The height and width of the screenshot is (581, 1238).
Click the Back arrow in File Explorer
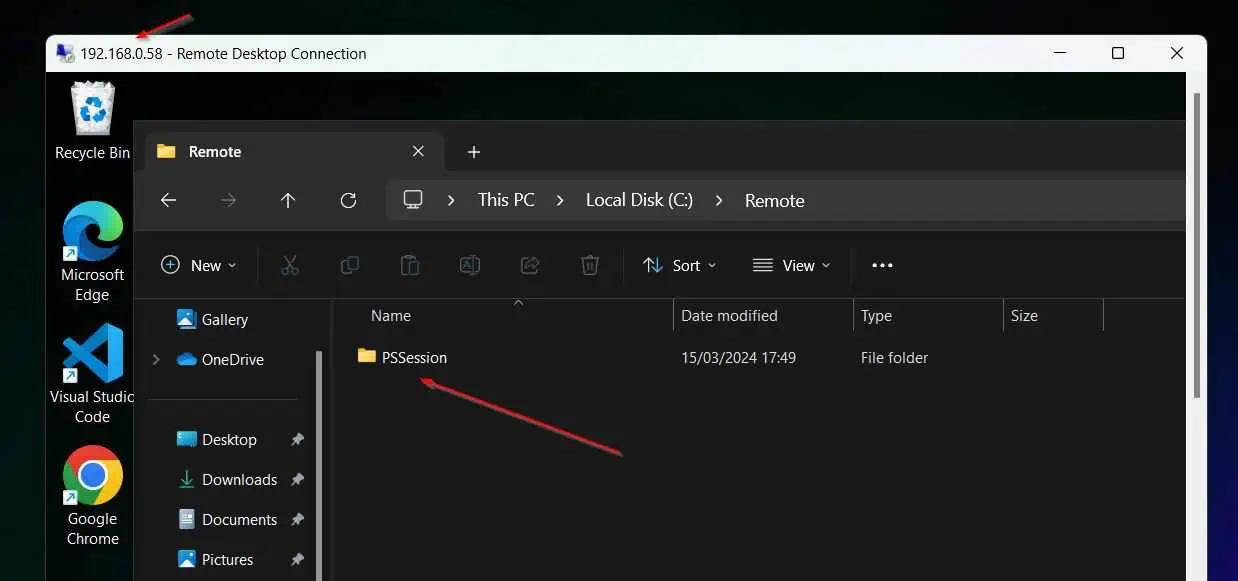(168, 200)
